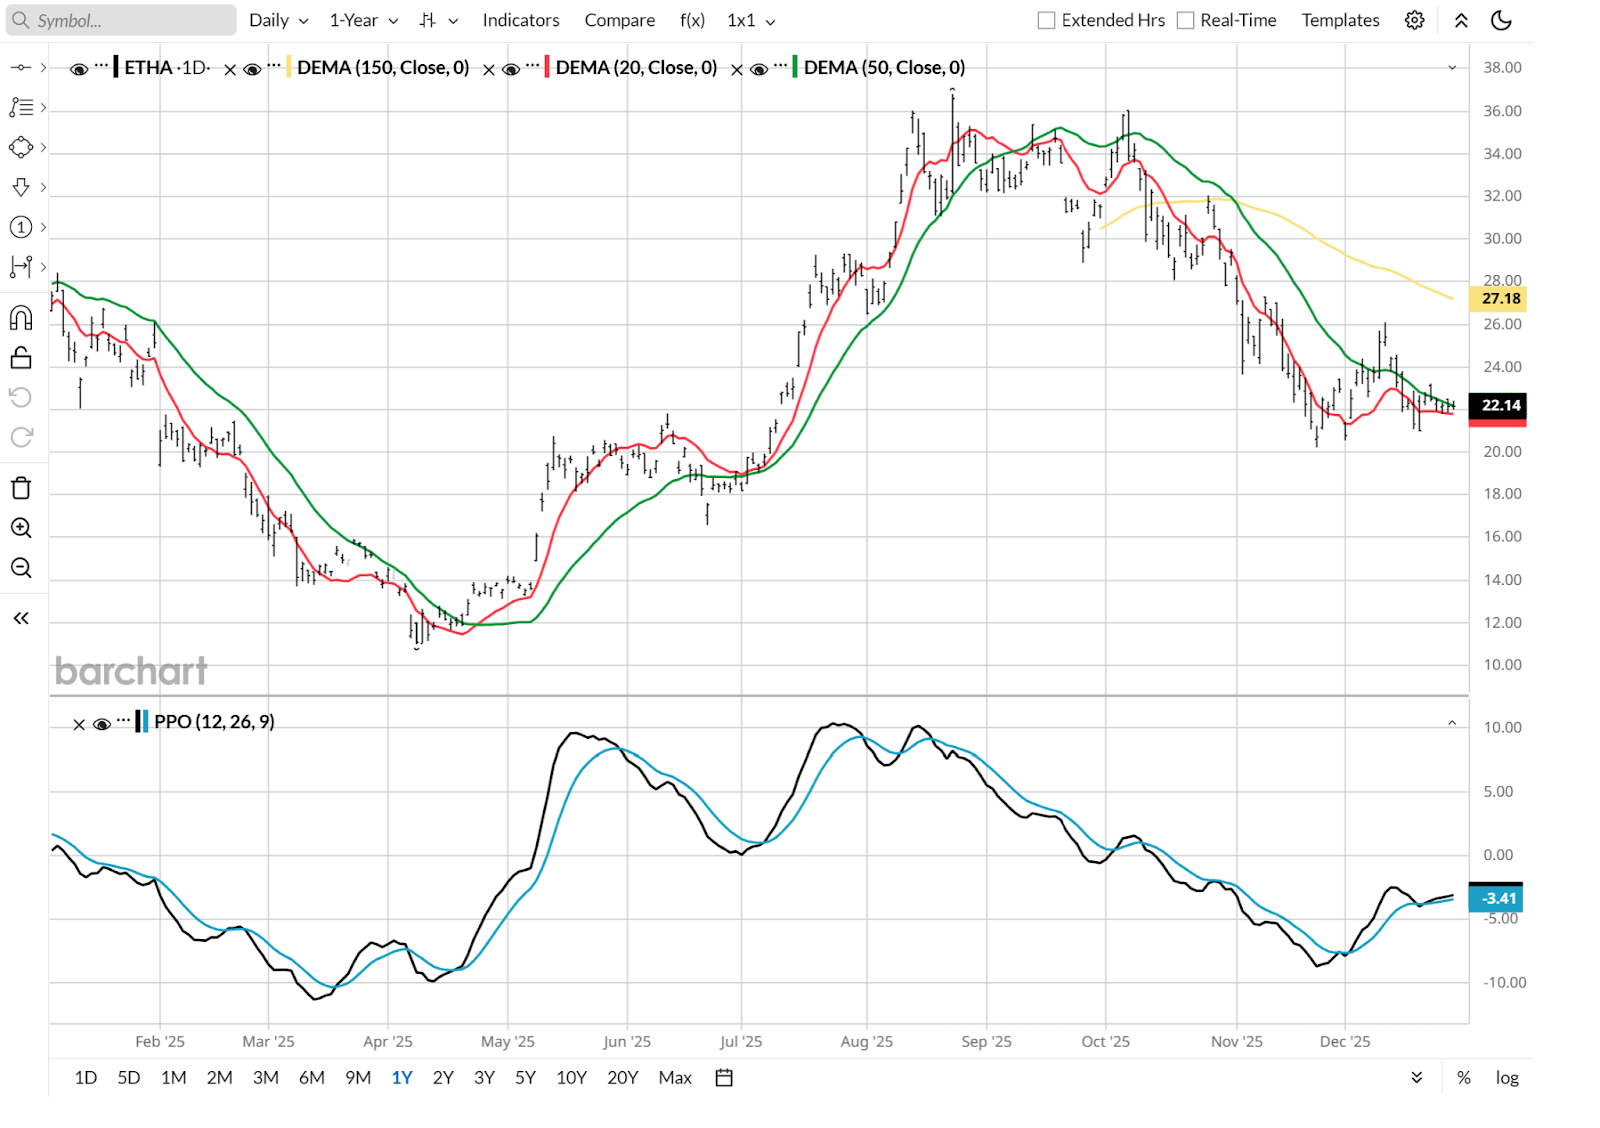The image size is (1600, 1128).
Task: Delete drawings with the trash icon
Action: 21,488
